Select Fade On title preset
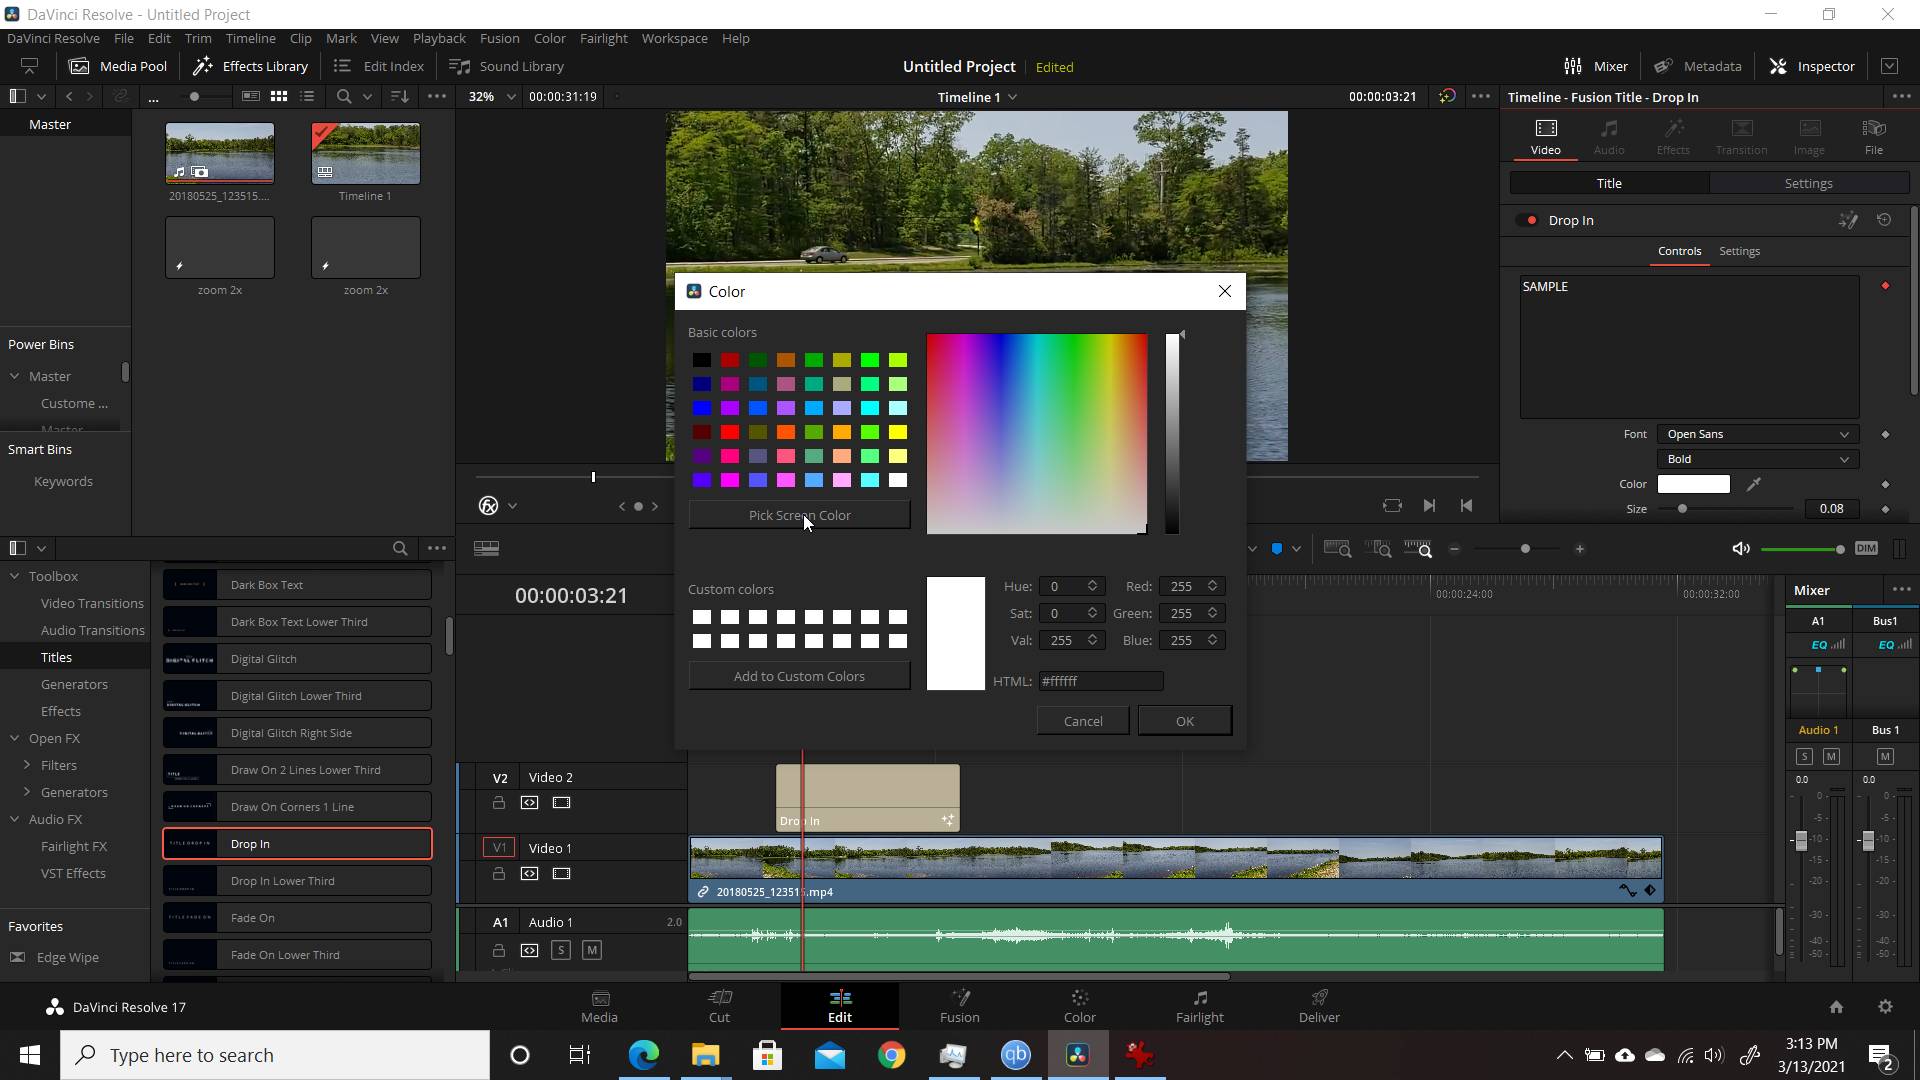This screenshot has width=1920, height=1080. [297, 918]
